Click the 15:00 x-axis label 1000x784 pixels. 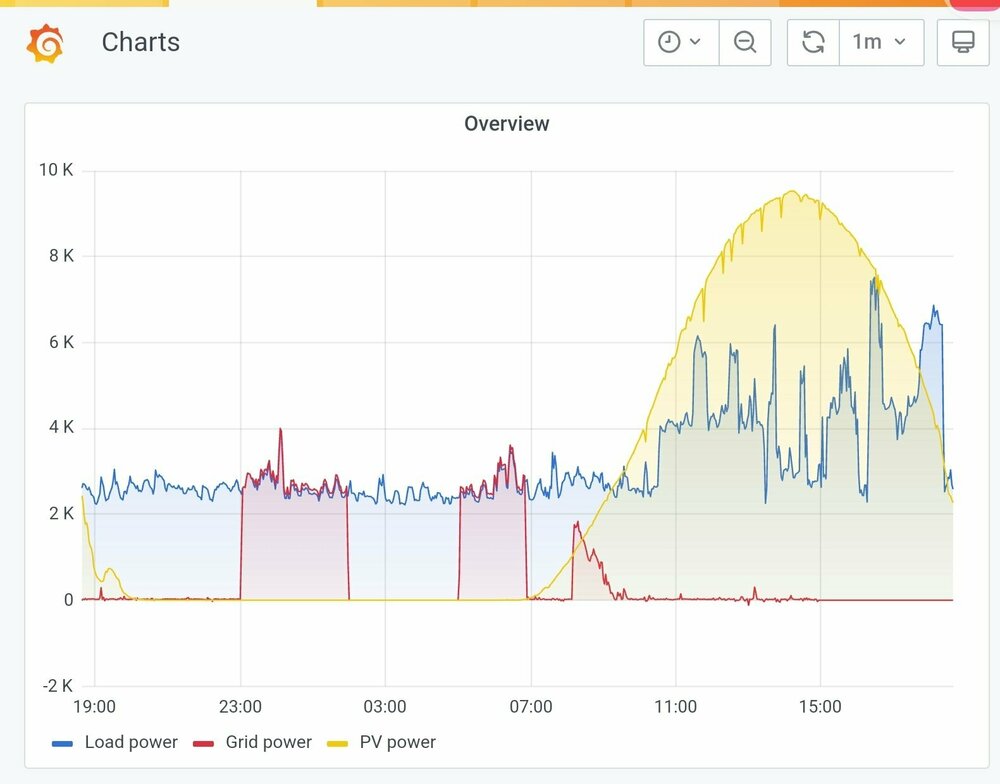click(x=820, y=706)
